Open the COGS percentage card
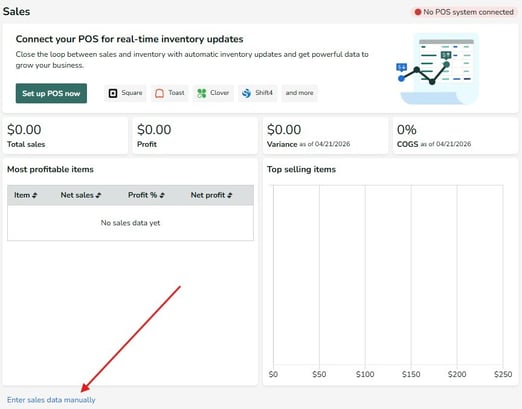The width and height of the screenshot is (522, 409). point(455,135)
